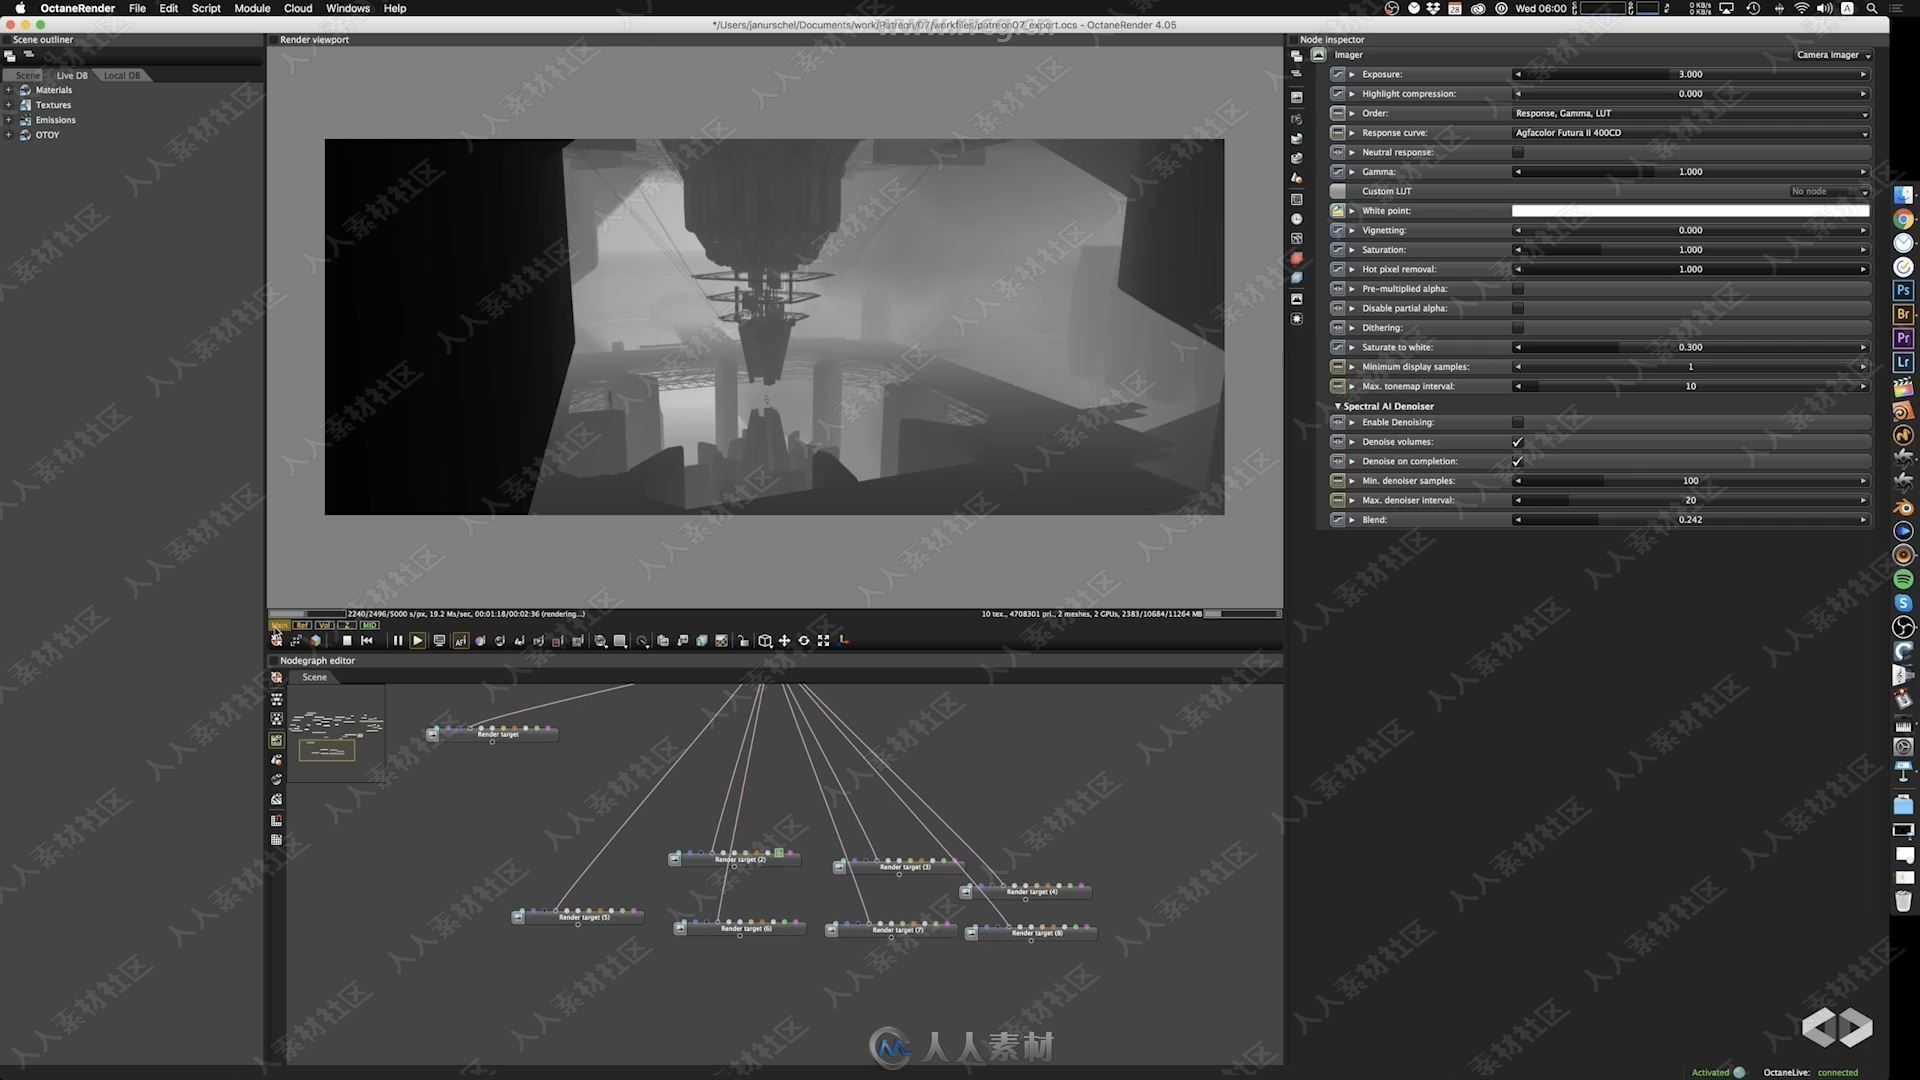Switch to the Local DB tab
This screenshot has width=1920, height=1080.
pyautogui.click(x=122, y=76)
